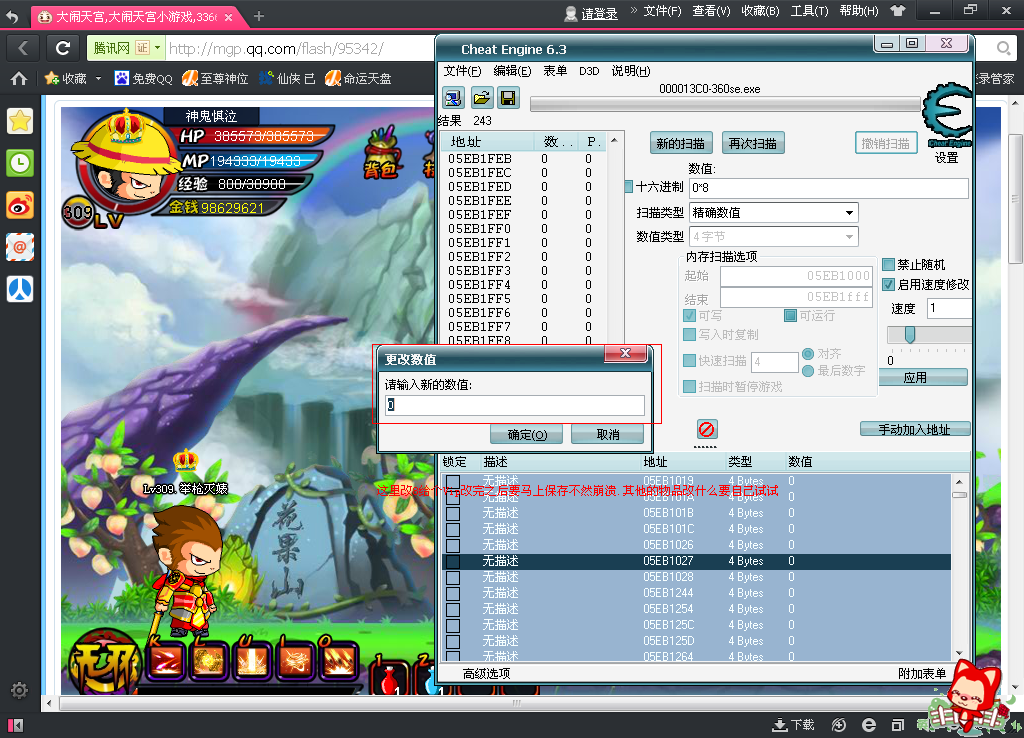Open the 收藏 bookmarks dropdown arrow

click(98, 78)
